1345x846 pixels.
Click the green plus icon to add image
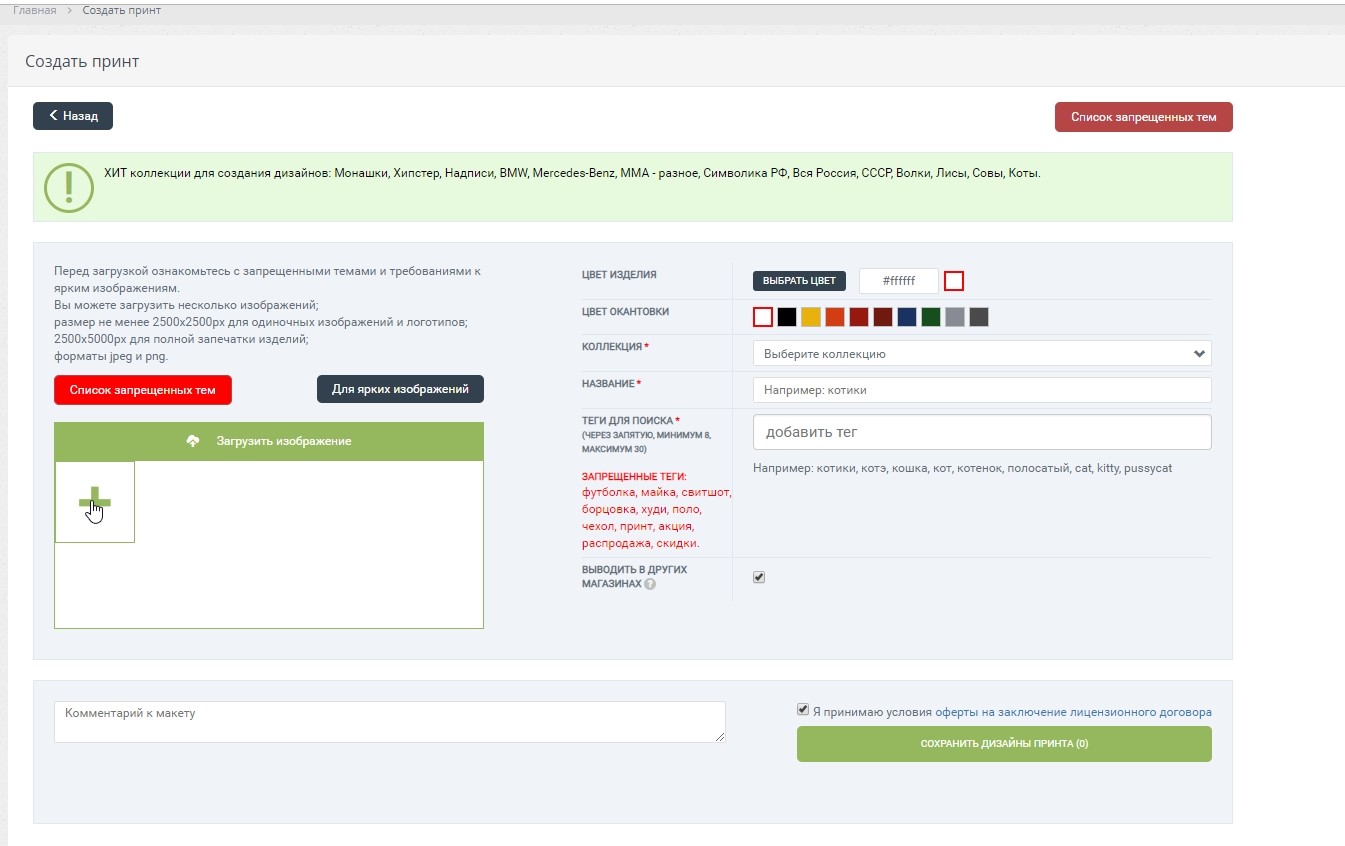click(x=95, y=502)
